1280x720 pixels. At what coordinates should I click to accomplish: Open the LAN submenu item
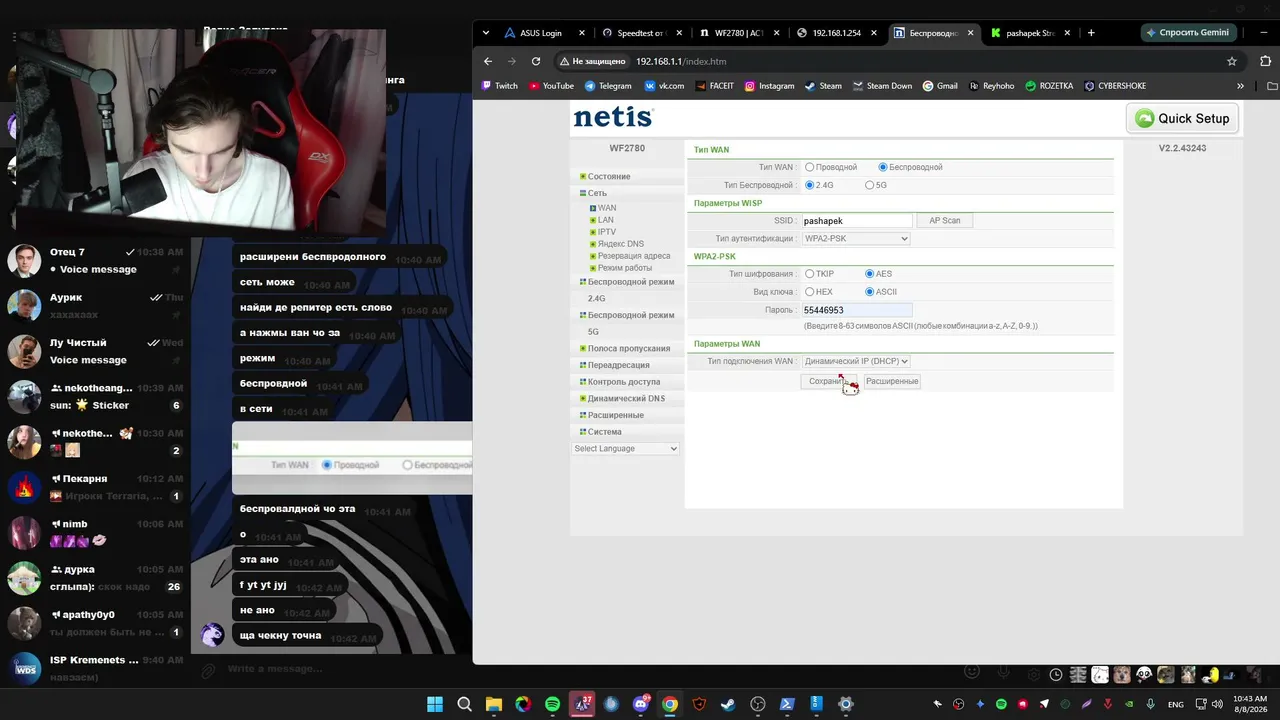[x=606, y=220]
